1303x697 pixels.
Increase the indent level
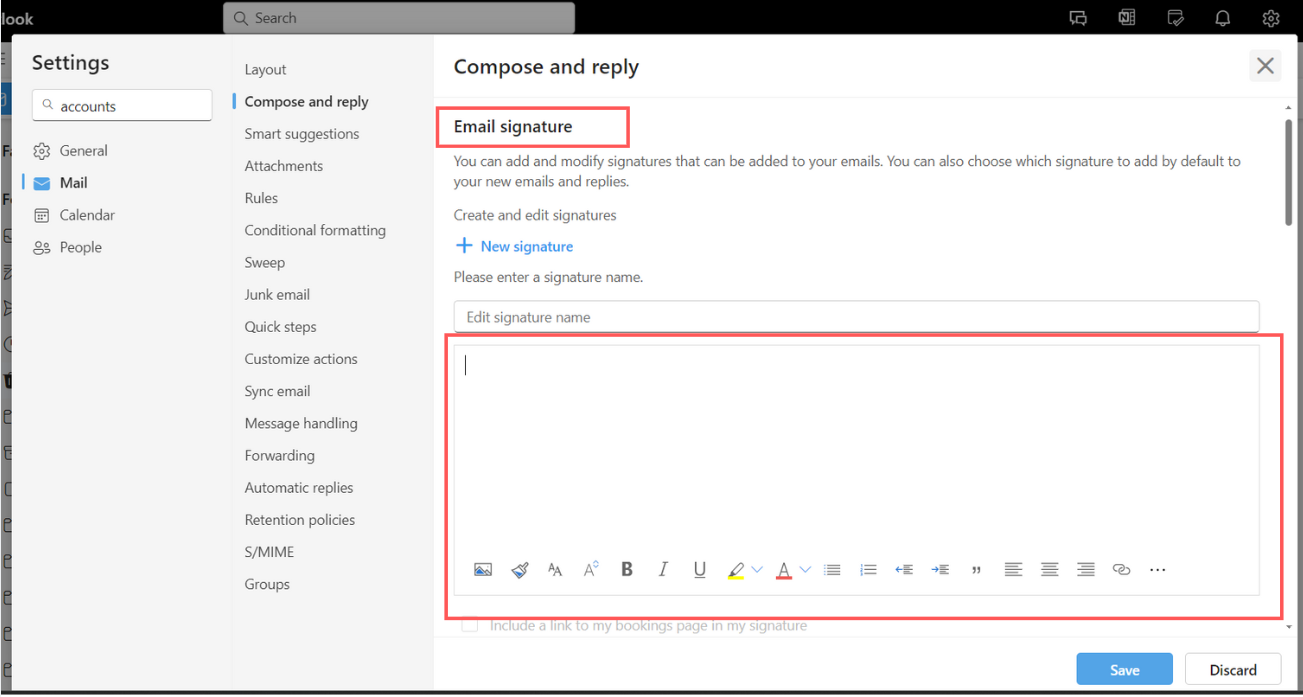coord(940,570)
